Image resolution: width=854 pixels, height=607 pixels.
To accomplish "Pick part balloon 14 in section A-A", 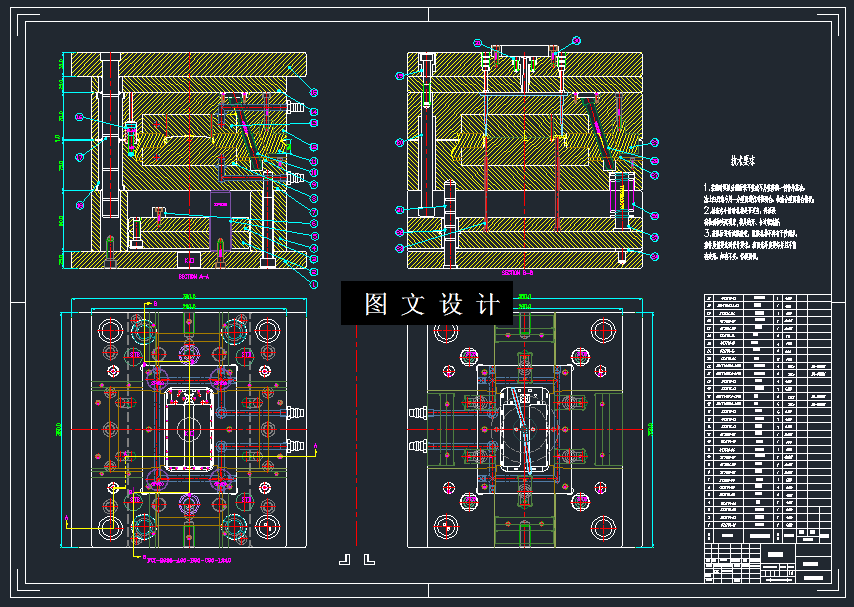I will pyautogui.click(x=314, y=112).
